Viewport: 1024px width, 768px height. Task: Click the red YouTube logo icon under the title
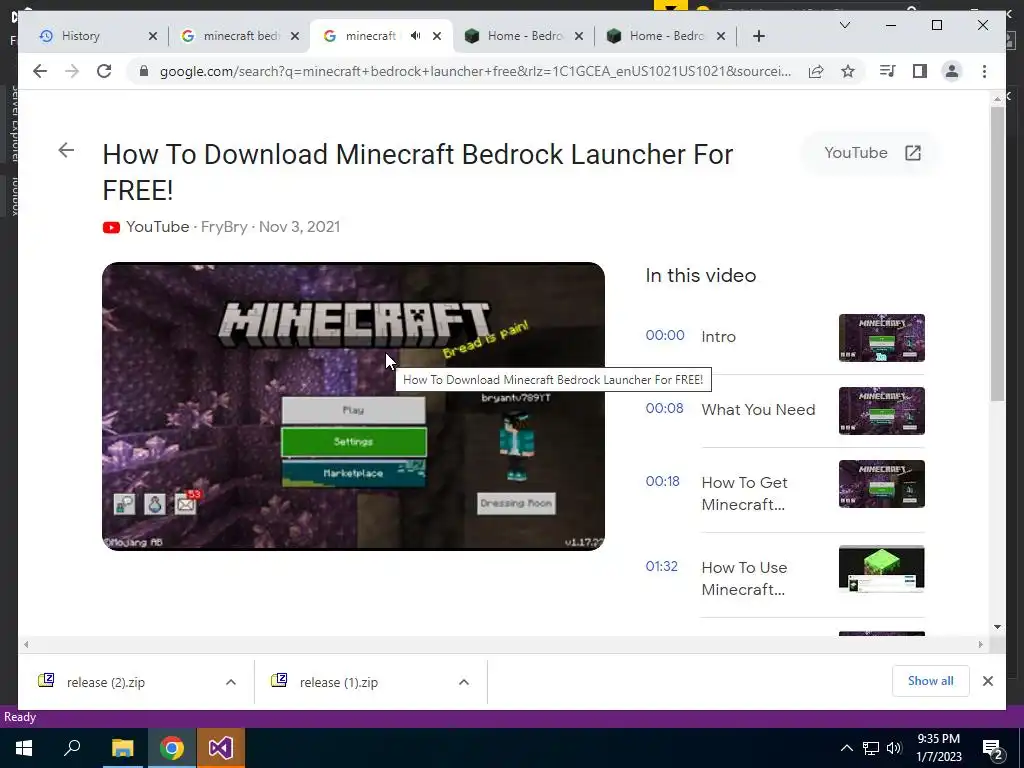(111, 227)
